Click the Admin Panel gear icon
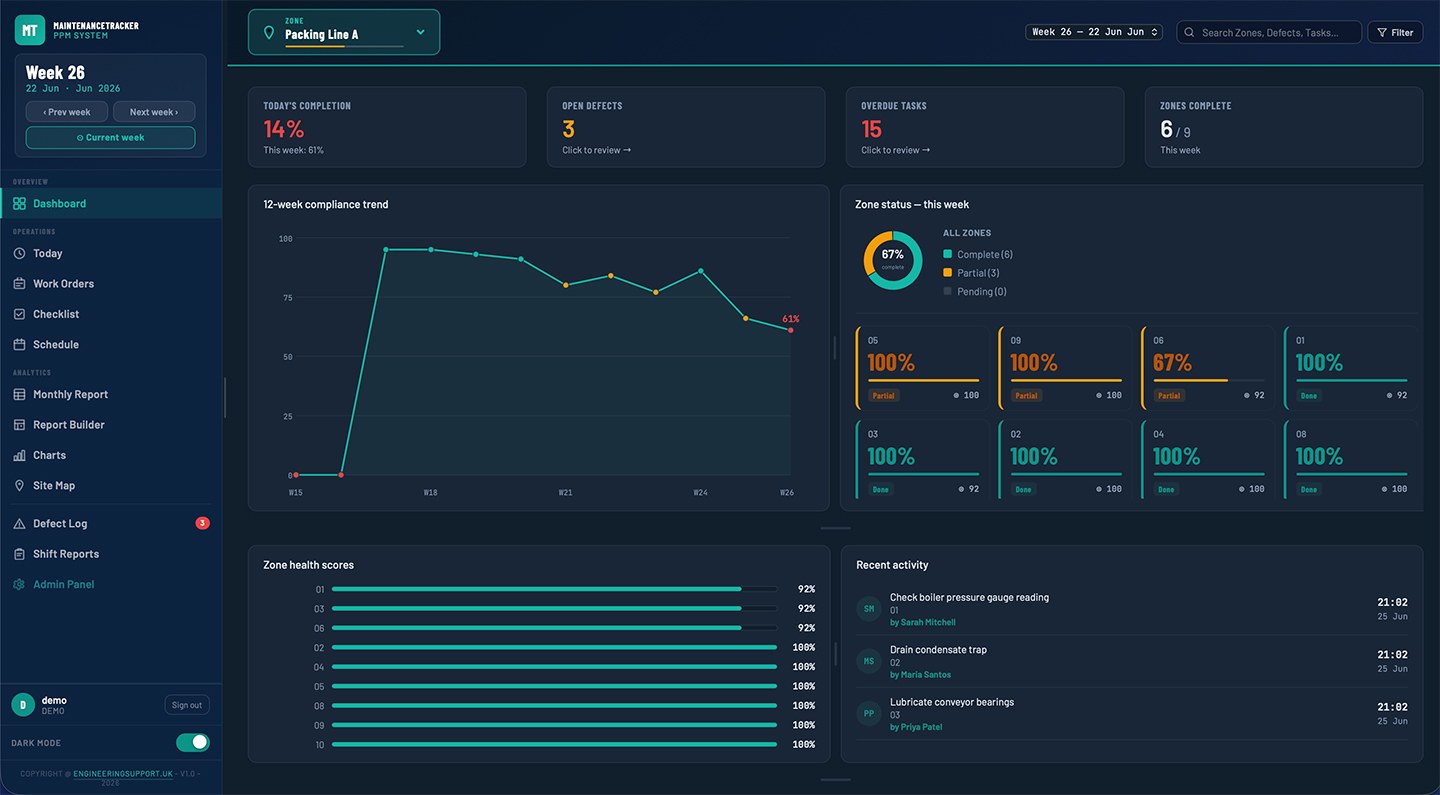The image size is (1440, 795). pyautogui.click(x=19, y=585)
